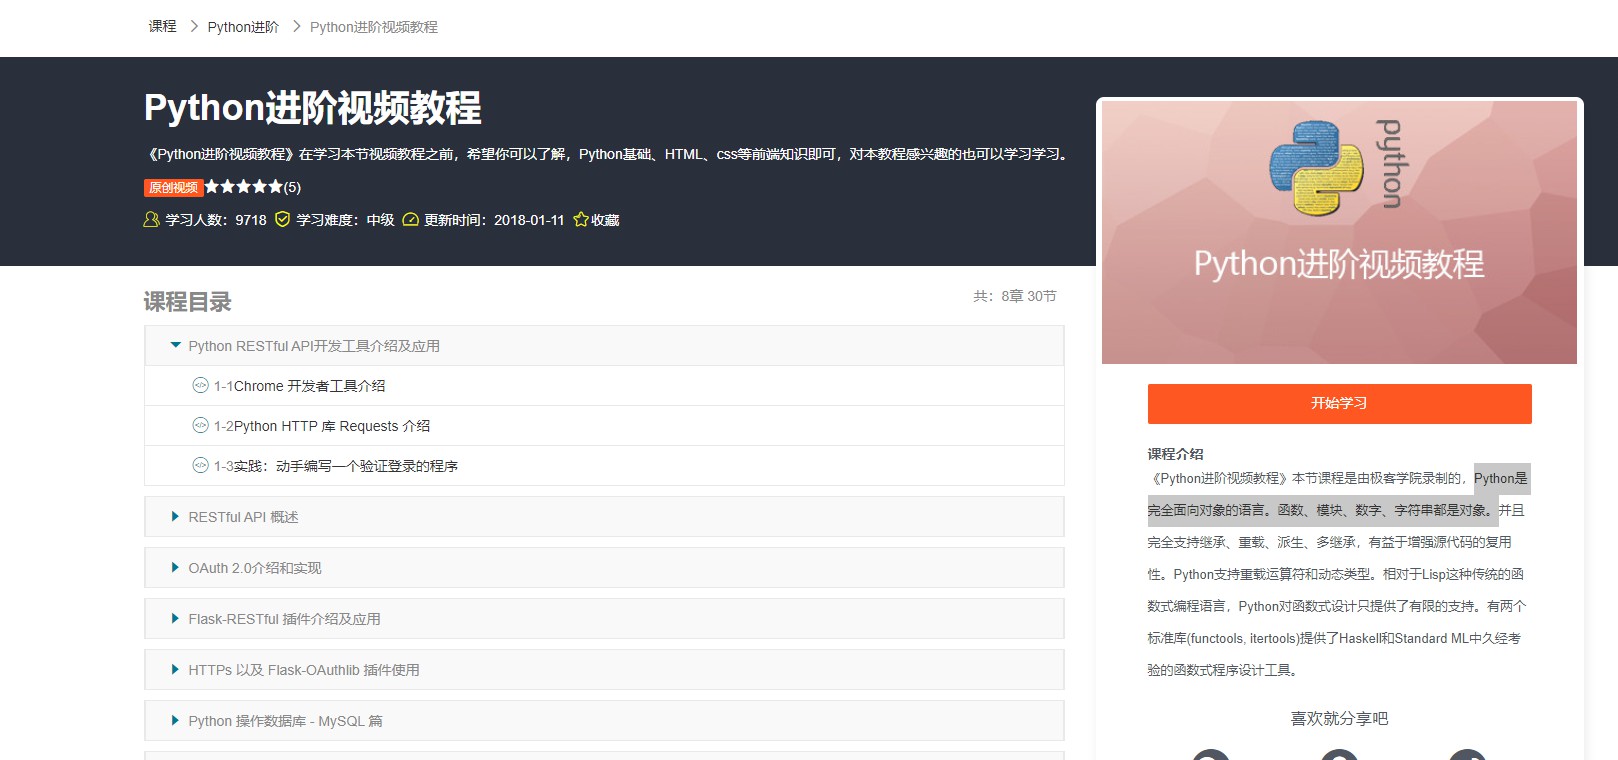This screenshot has width=1618, height=760.
Task: Click the 共：8章 30节 count
Action: [1015, 296]
